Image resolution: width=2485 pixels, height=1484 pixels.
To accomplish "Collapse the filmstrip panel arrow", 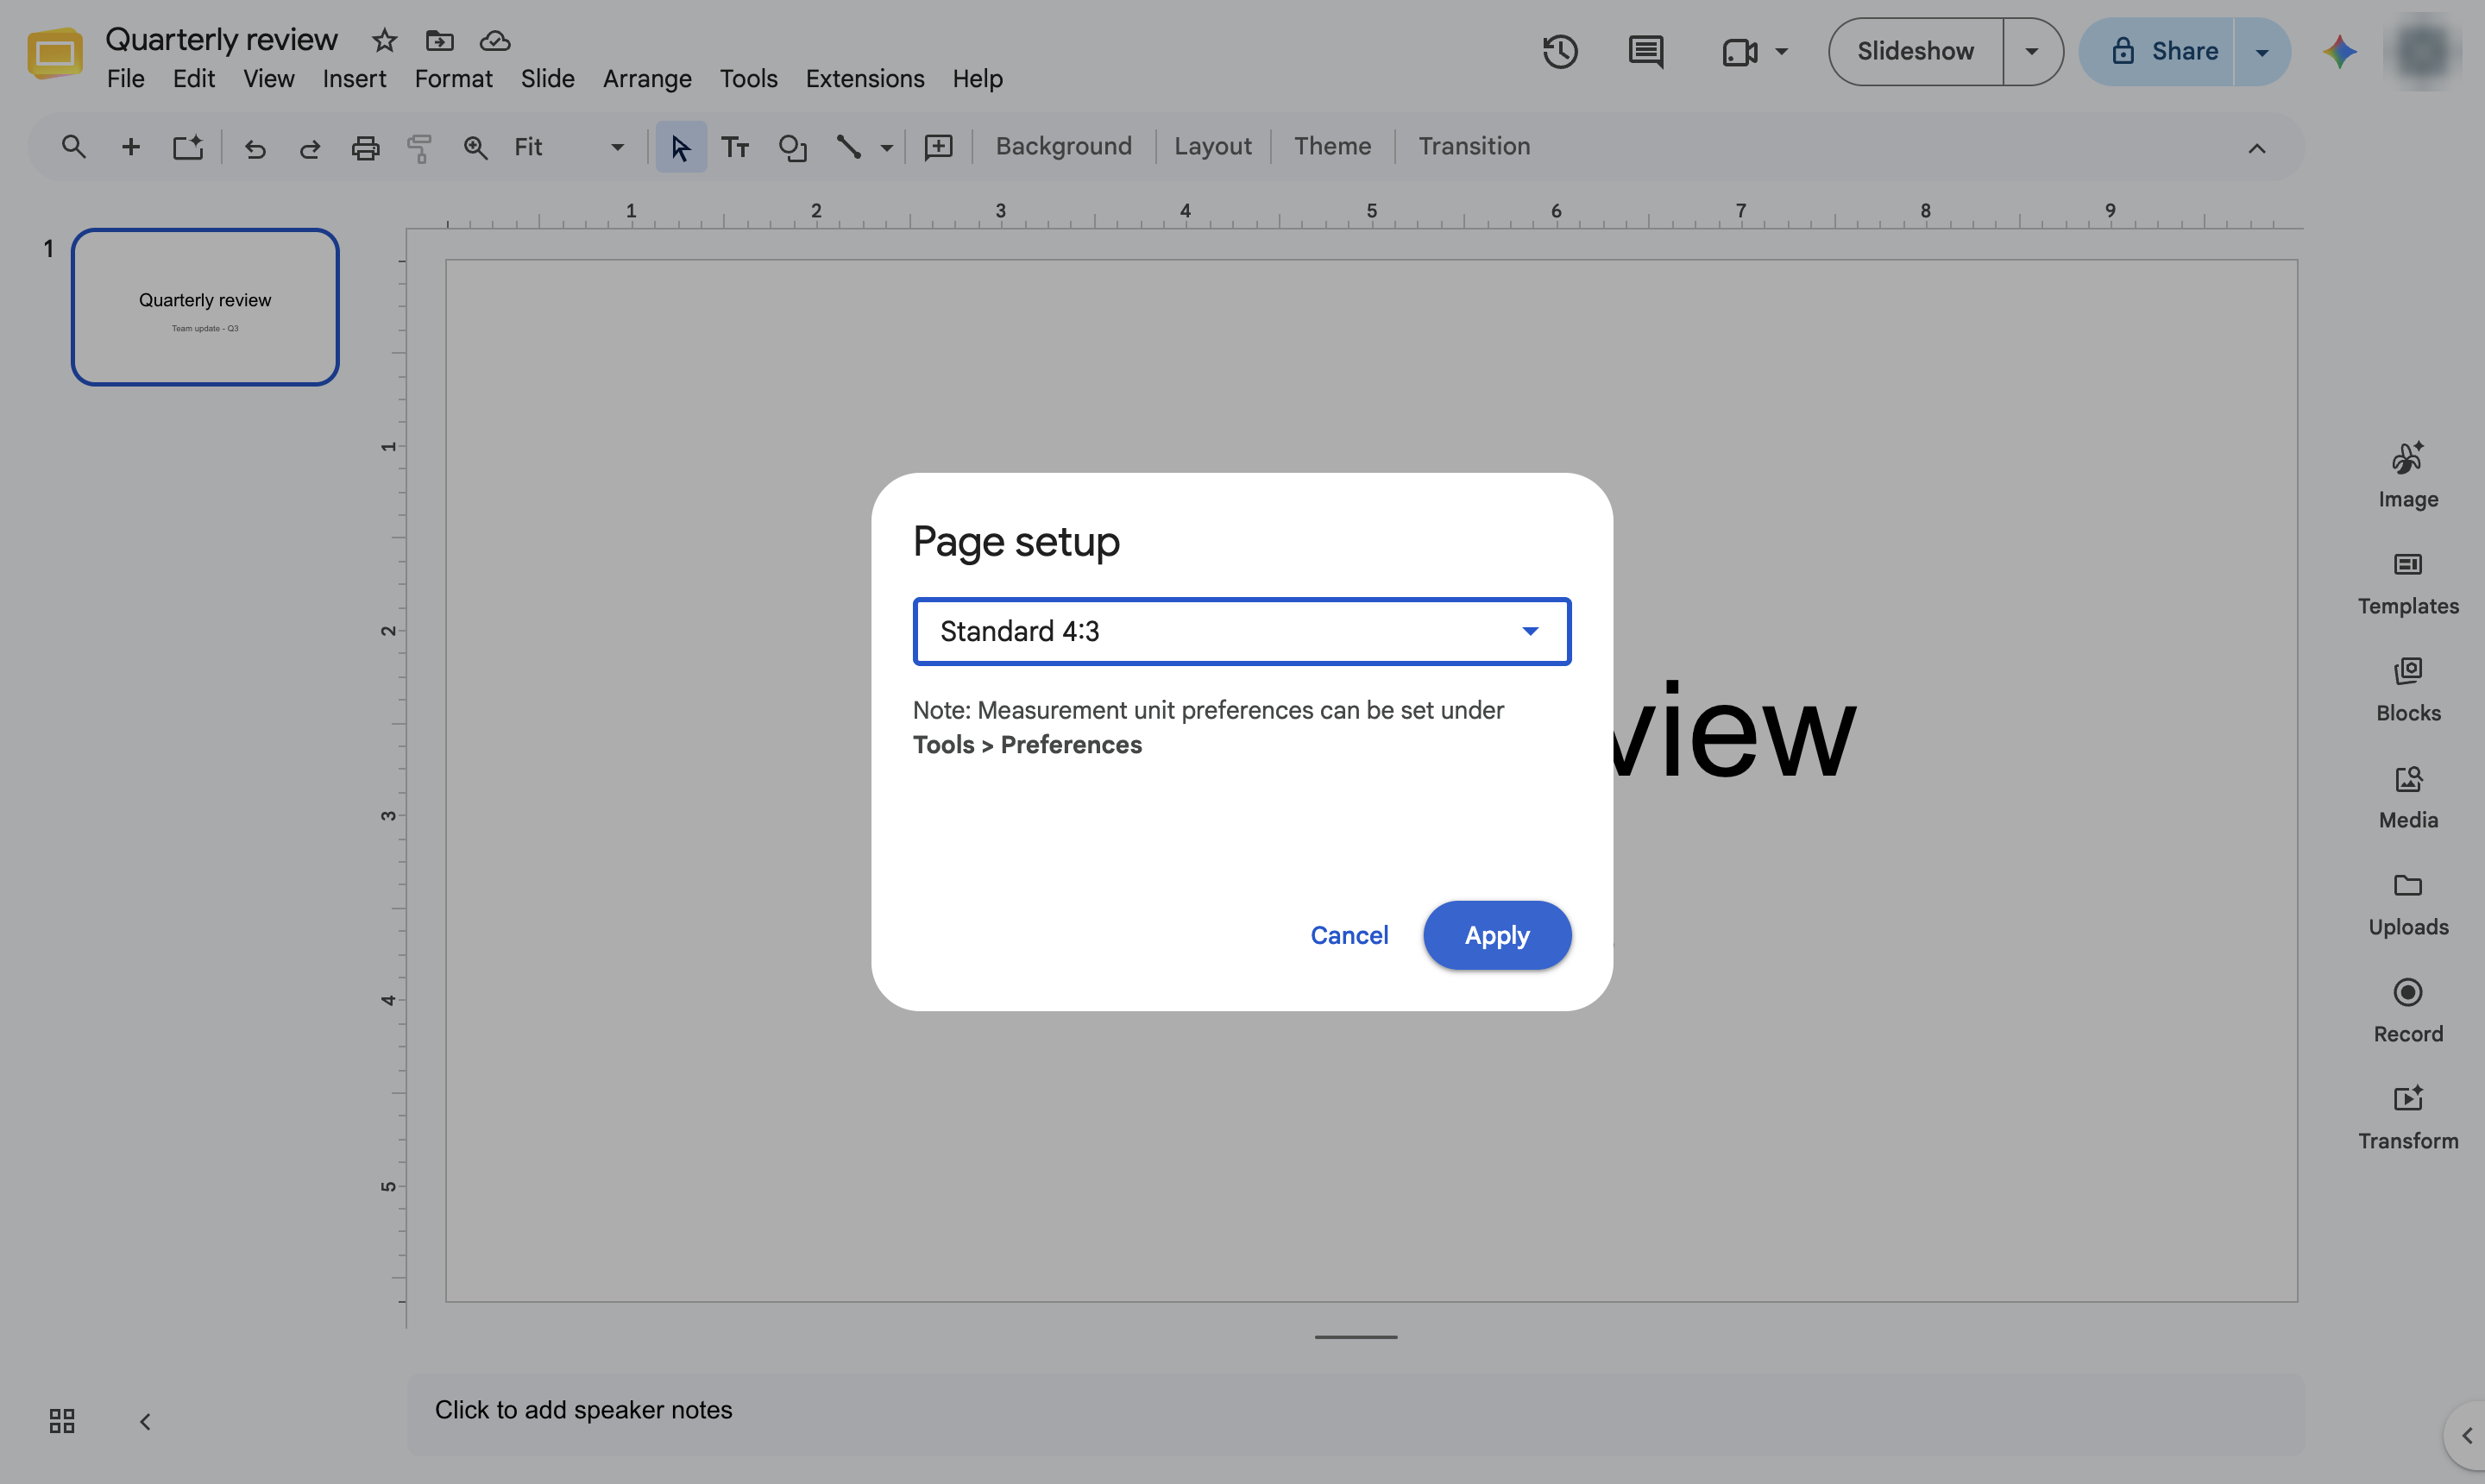I will pyautogui.click(x=145, y=1421).
